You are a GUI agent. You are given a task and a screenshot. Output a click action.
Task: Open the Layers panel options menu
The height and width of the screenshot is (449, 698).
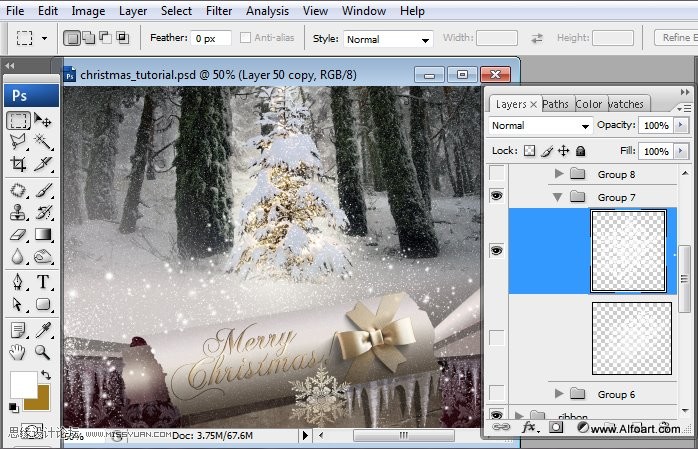[684, 108]
